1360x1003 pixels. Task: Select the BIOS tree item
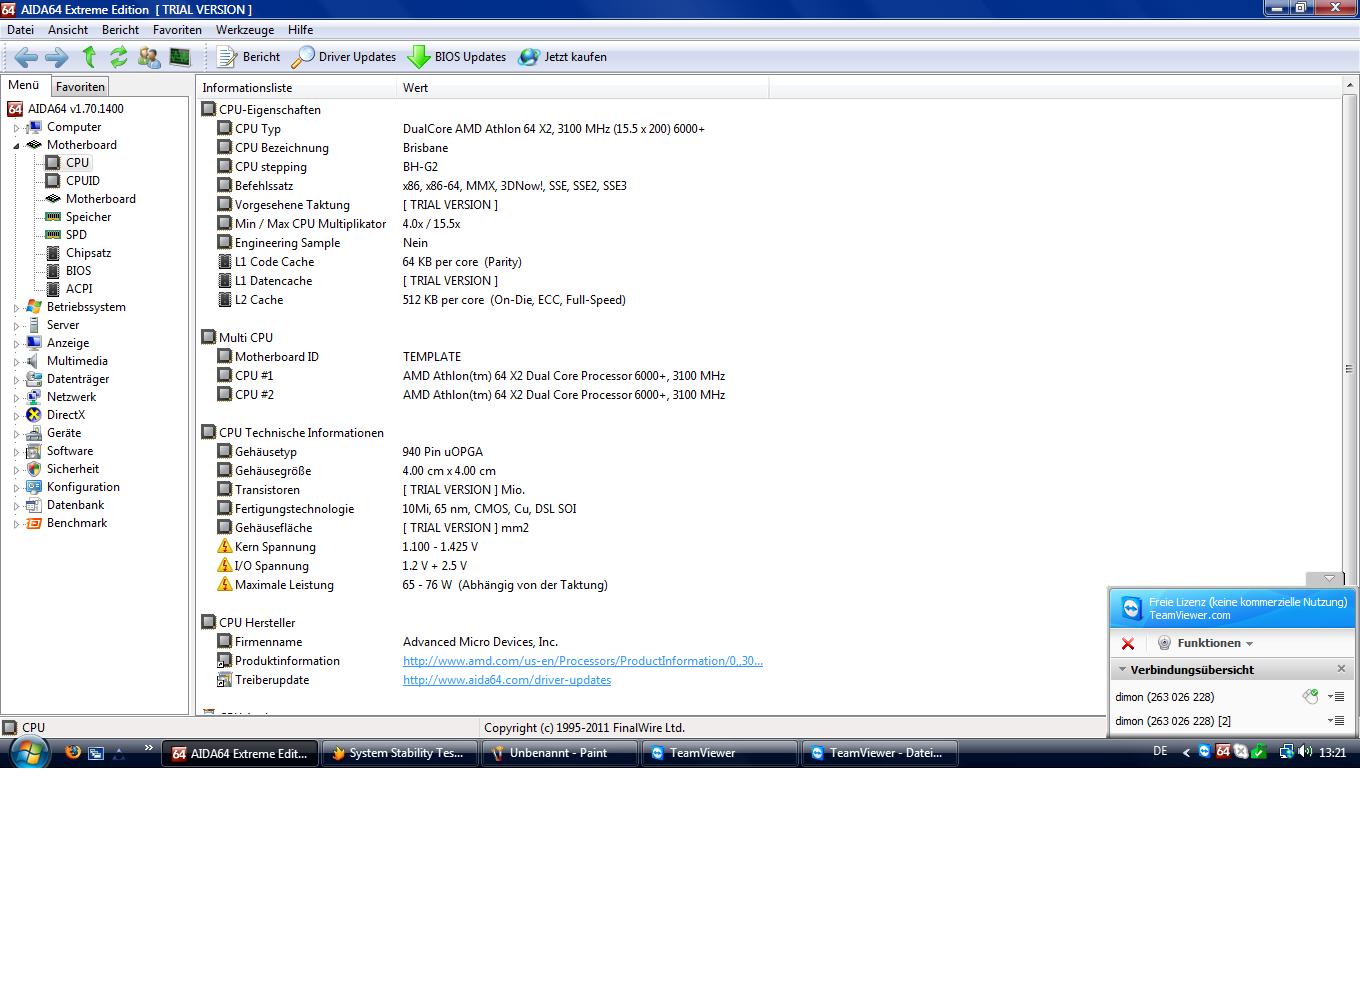point(79,271)
